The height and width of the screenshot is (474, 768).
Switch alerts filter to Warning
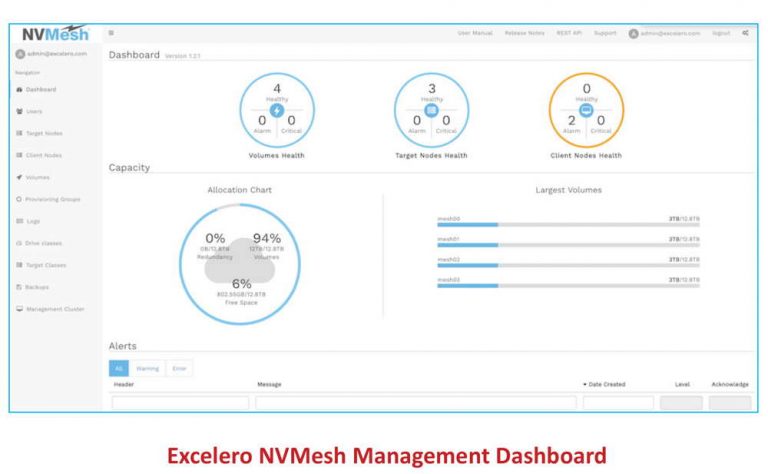147,369
